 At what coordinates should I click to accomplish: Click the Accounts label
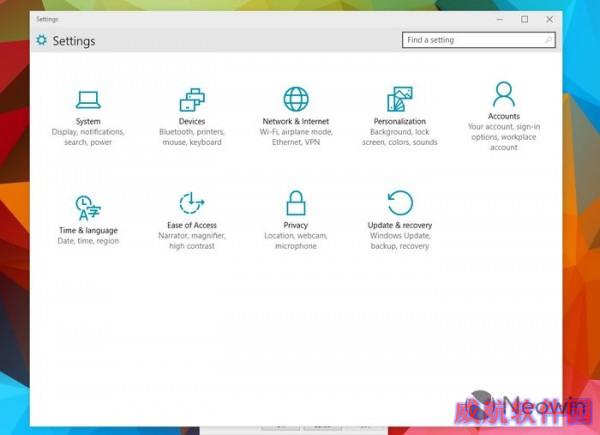click(504, 116)
